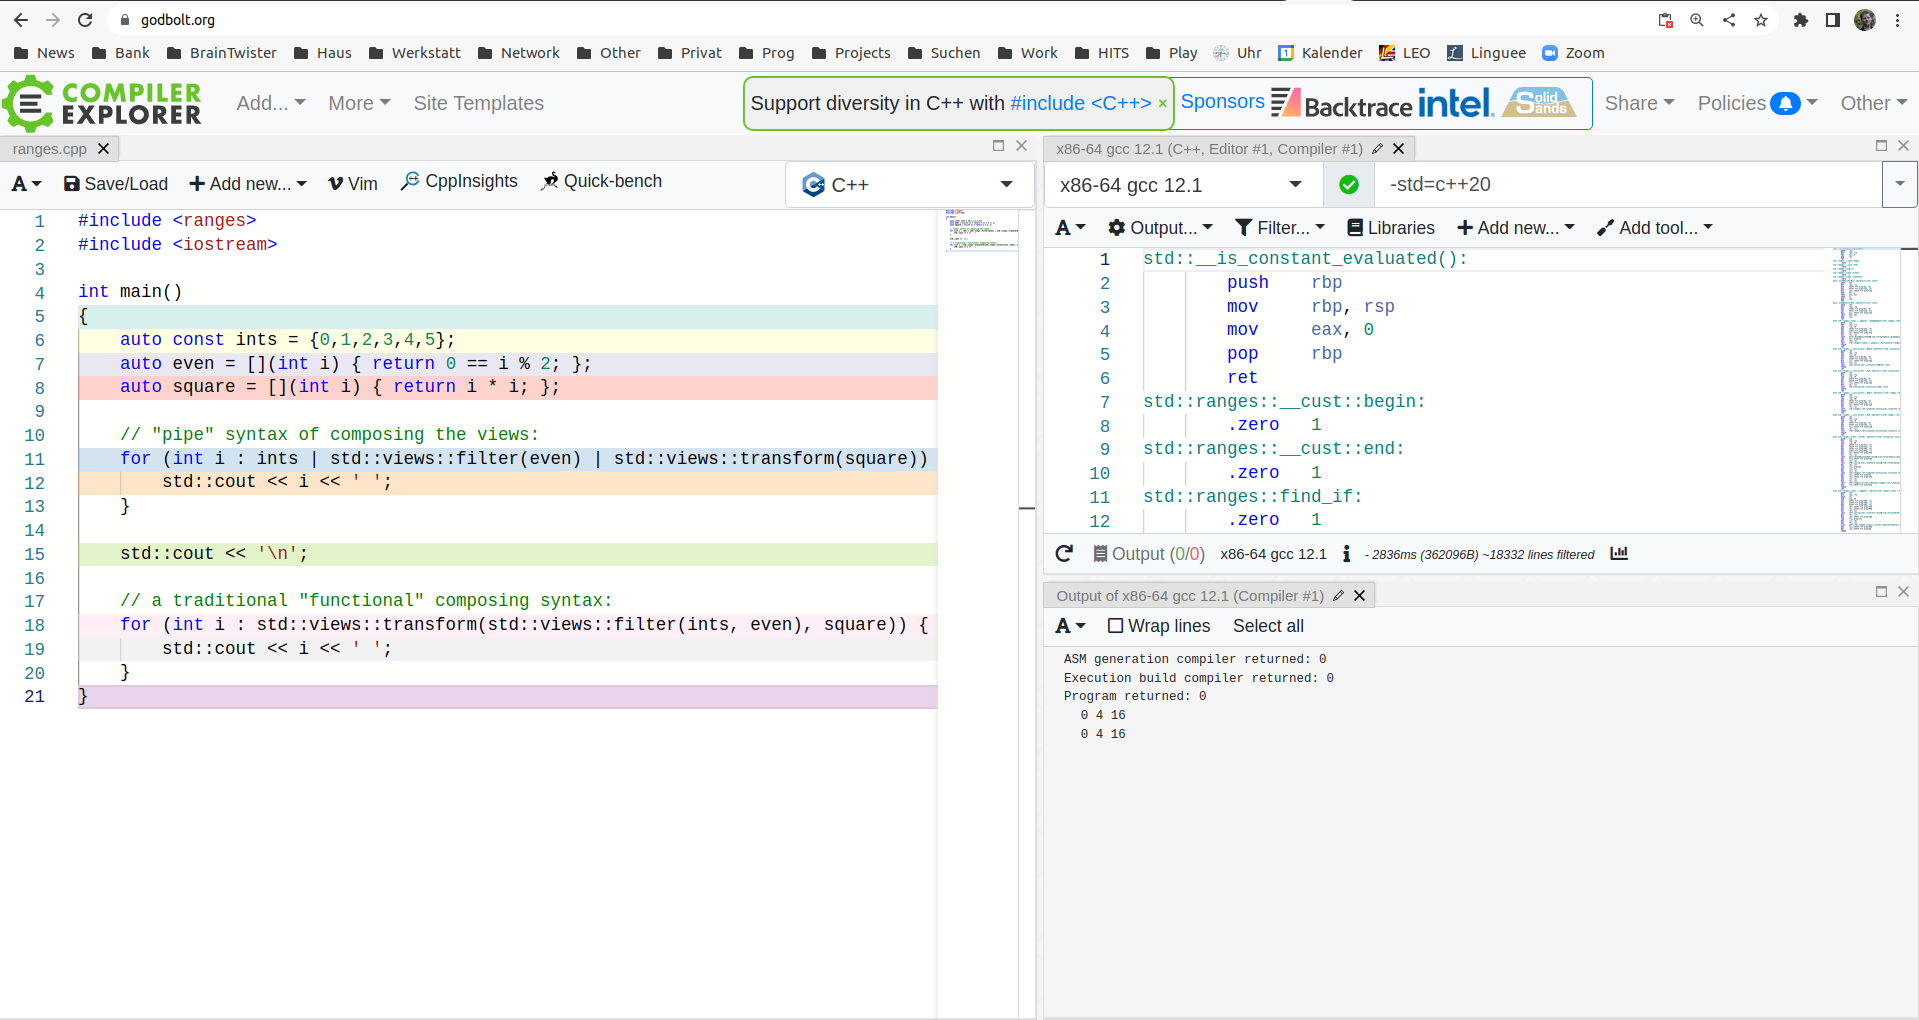This screenshot has height=1020, width=1919.
Task: Enable the Wrap lines checkbox
Action: coord(1116,626)
